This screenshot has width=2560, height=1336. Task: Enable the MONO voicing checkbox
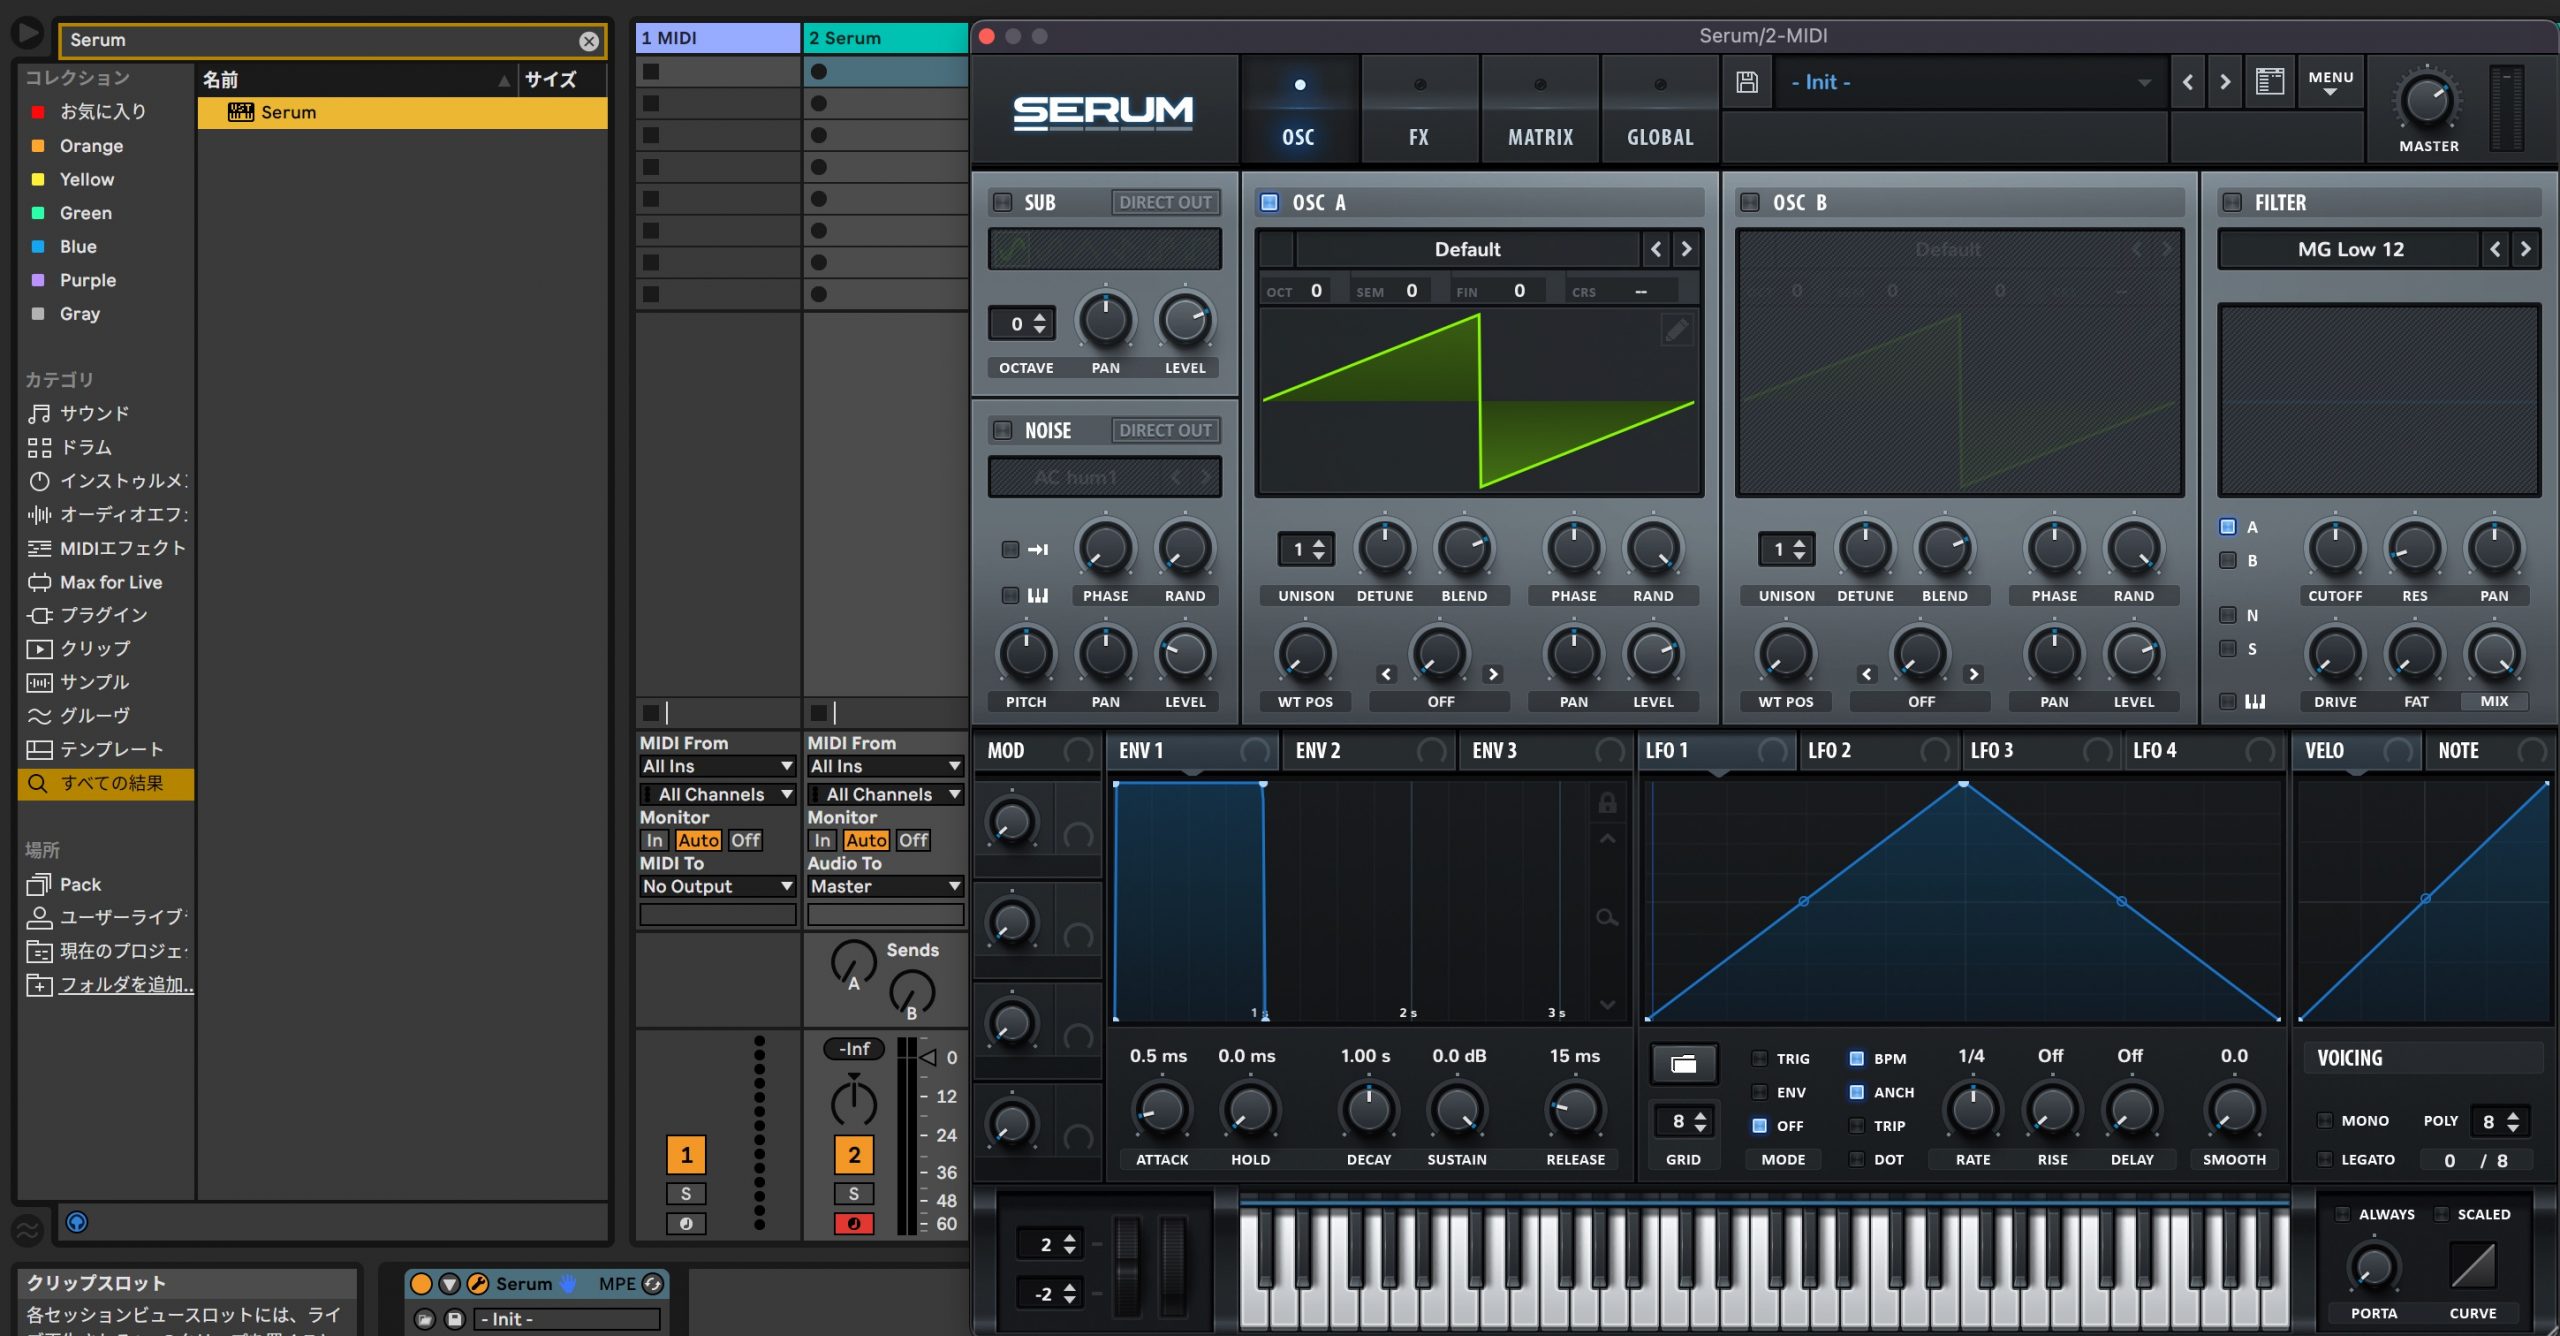[2325, 1120]
